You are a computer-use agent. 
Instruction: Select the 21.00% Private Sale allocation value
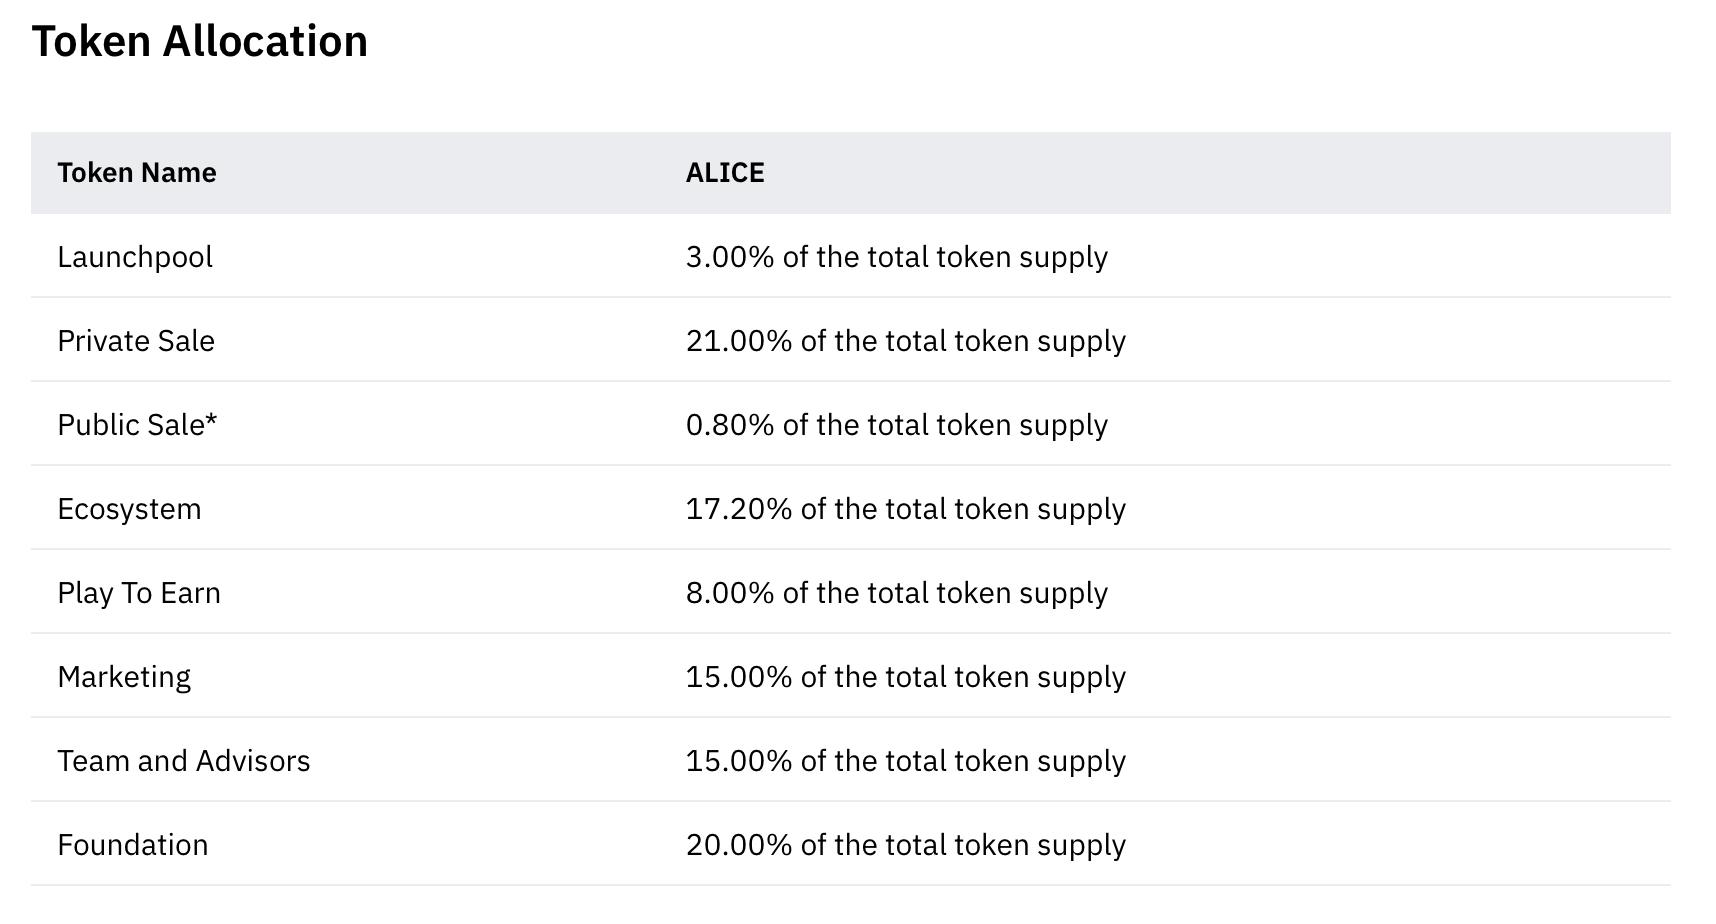pos(905,341)
